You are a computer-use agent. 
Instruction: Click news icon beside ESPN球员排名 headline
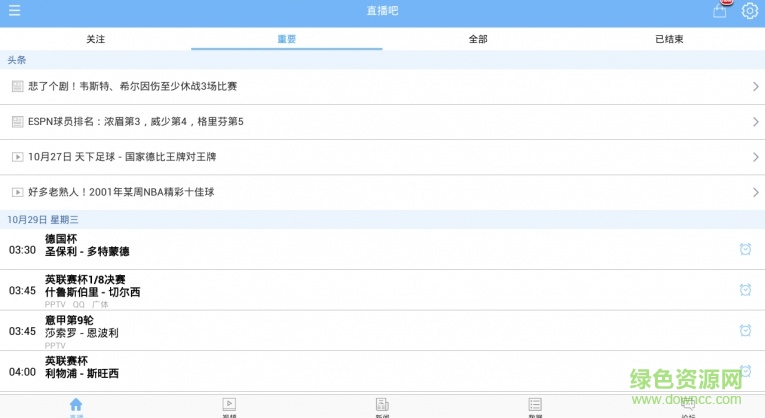click(18, 122)
